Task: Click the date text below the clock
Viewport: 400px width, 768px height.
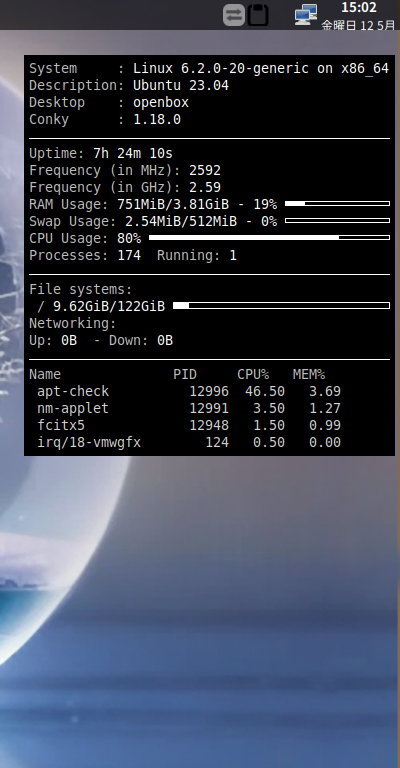Action: click(358, 25)
